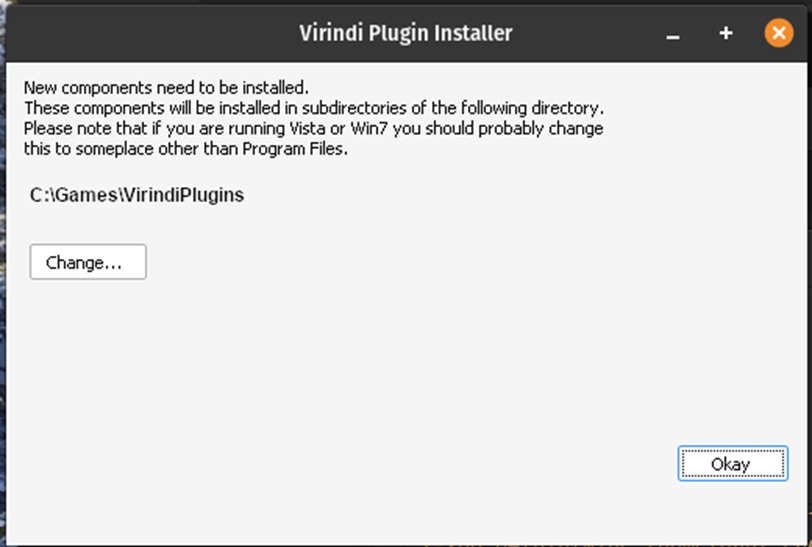Viewport: 812px width, 547px height.
Task: Click the empty title bar left of the title
Action: [x=150, y=33]
